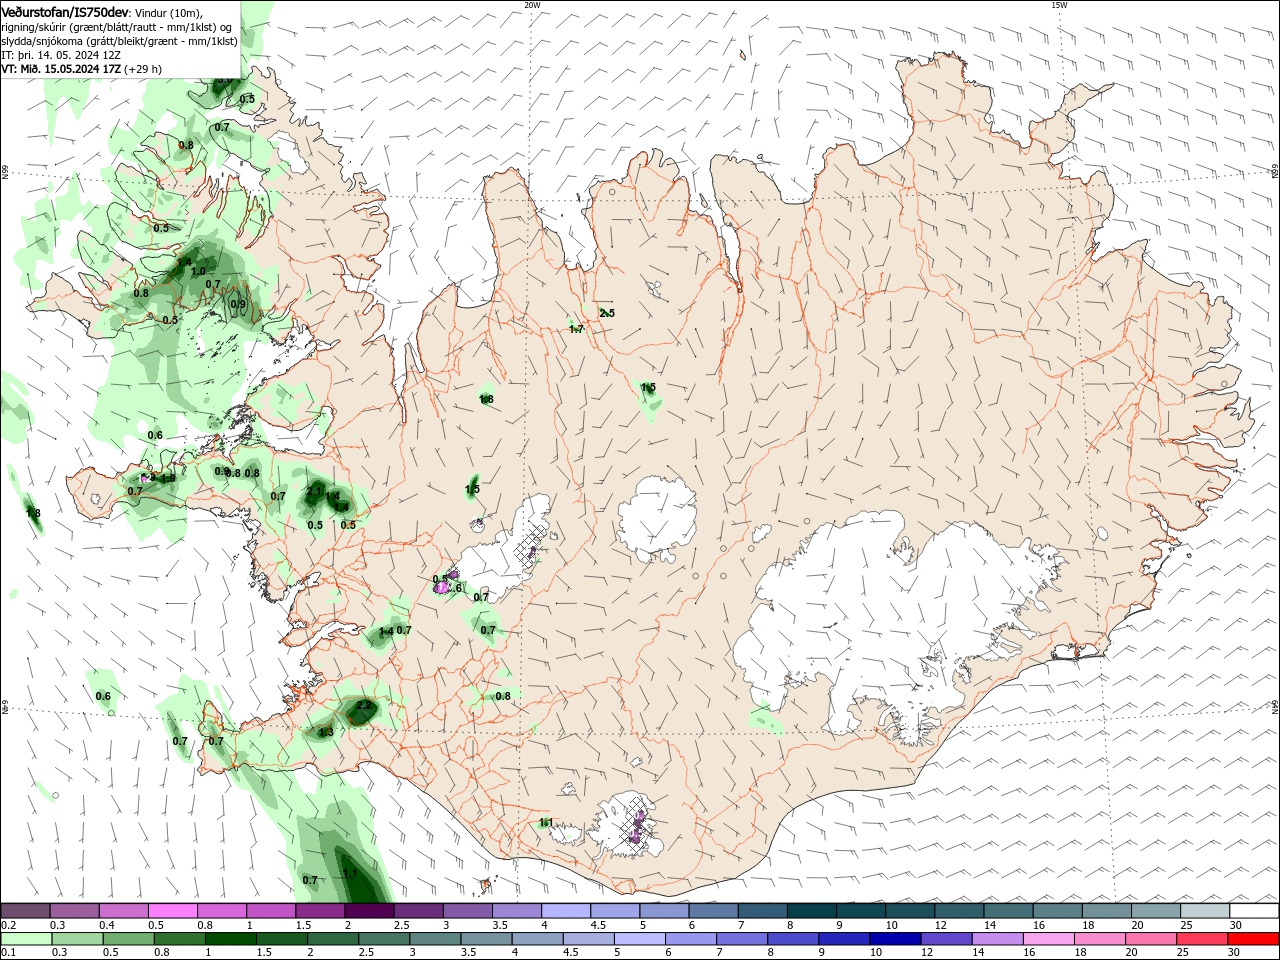Click the '1.9' precipitation value on the map
The height and width of the screenshot is (960, 1280).
[x=168, y=479]
